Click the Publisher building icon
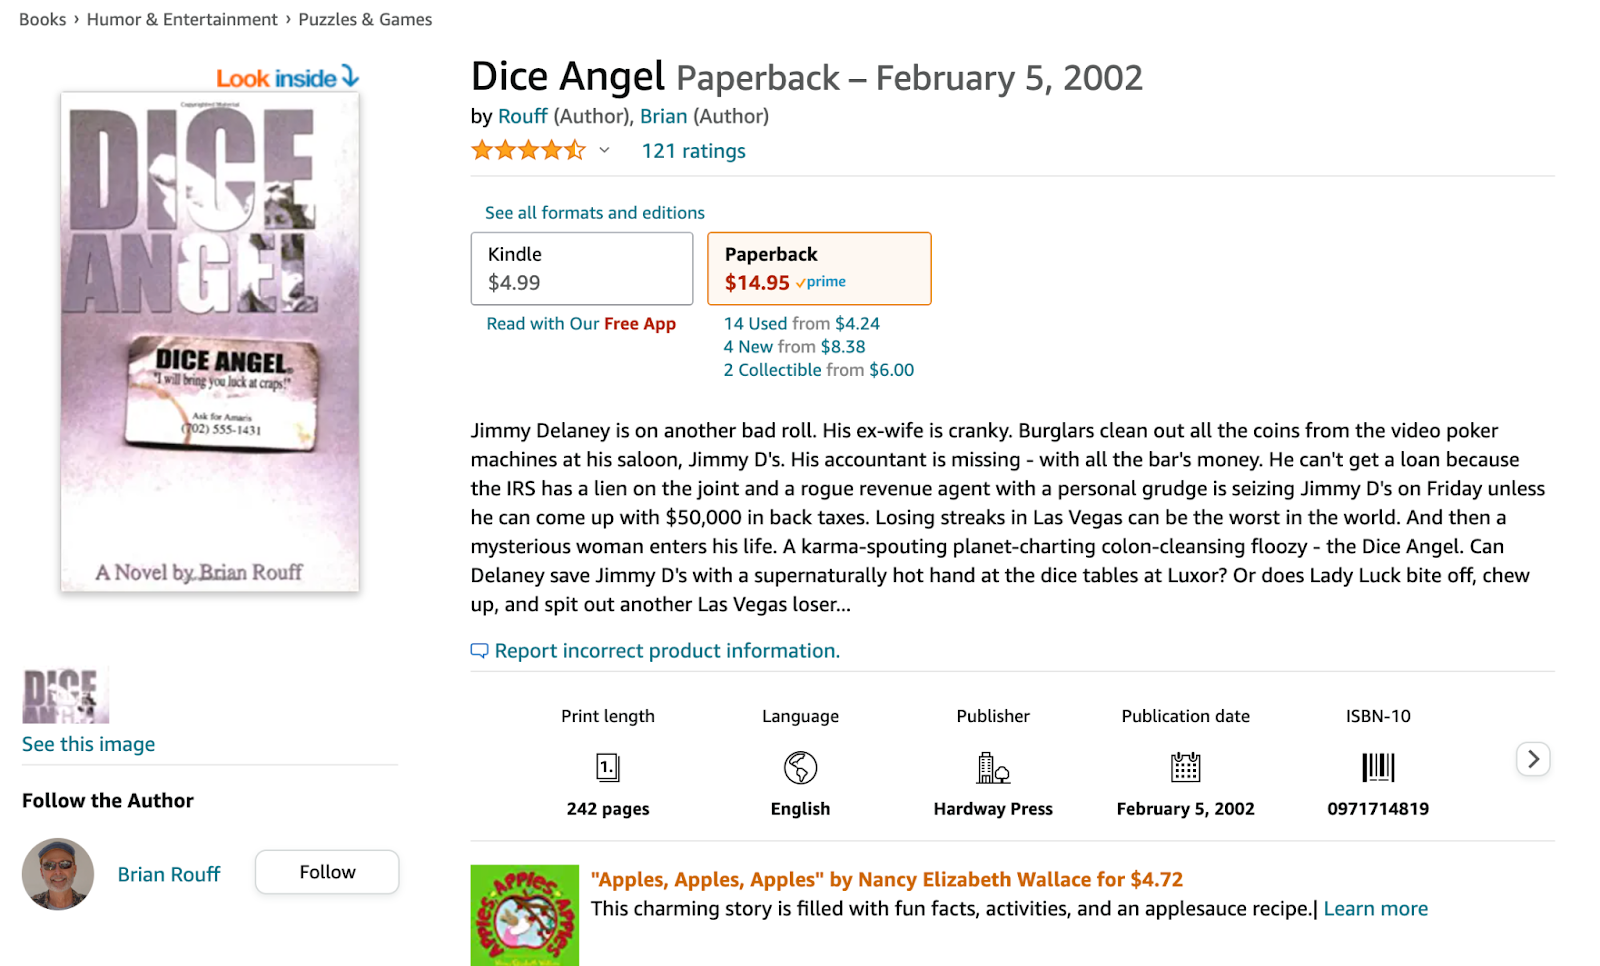This screenshot has height=966, width=1600. (993, 767)
